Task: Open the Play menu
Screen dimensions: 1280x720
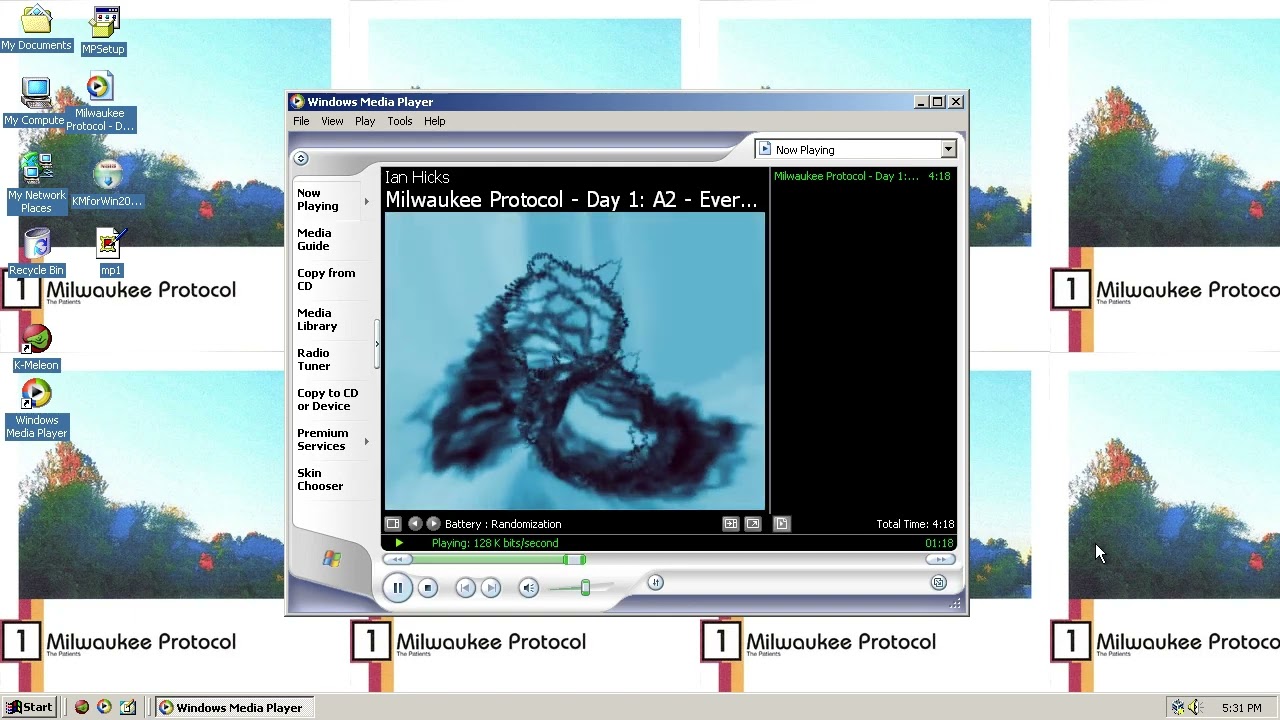Action: coord(365,121)
